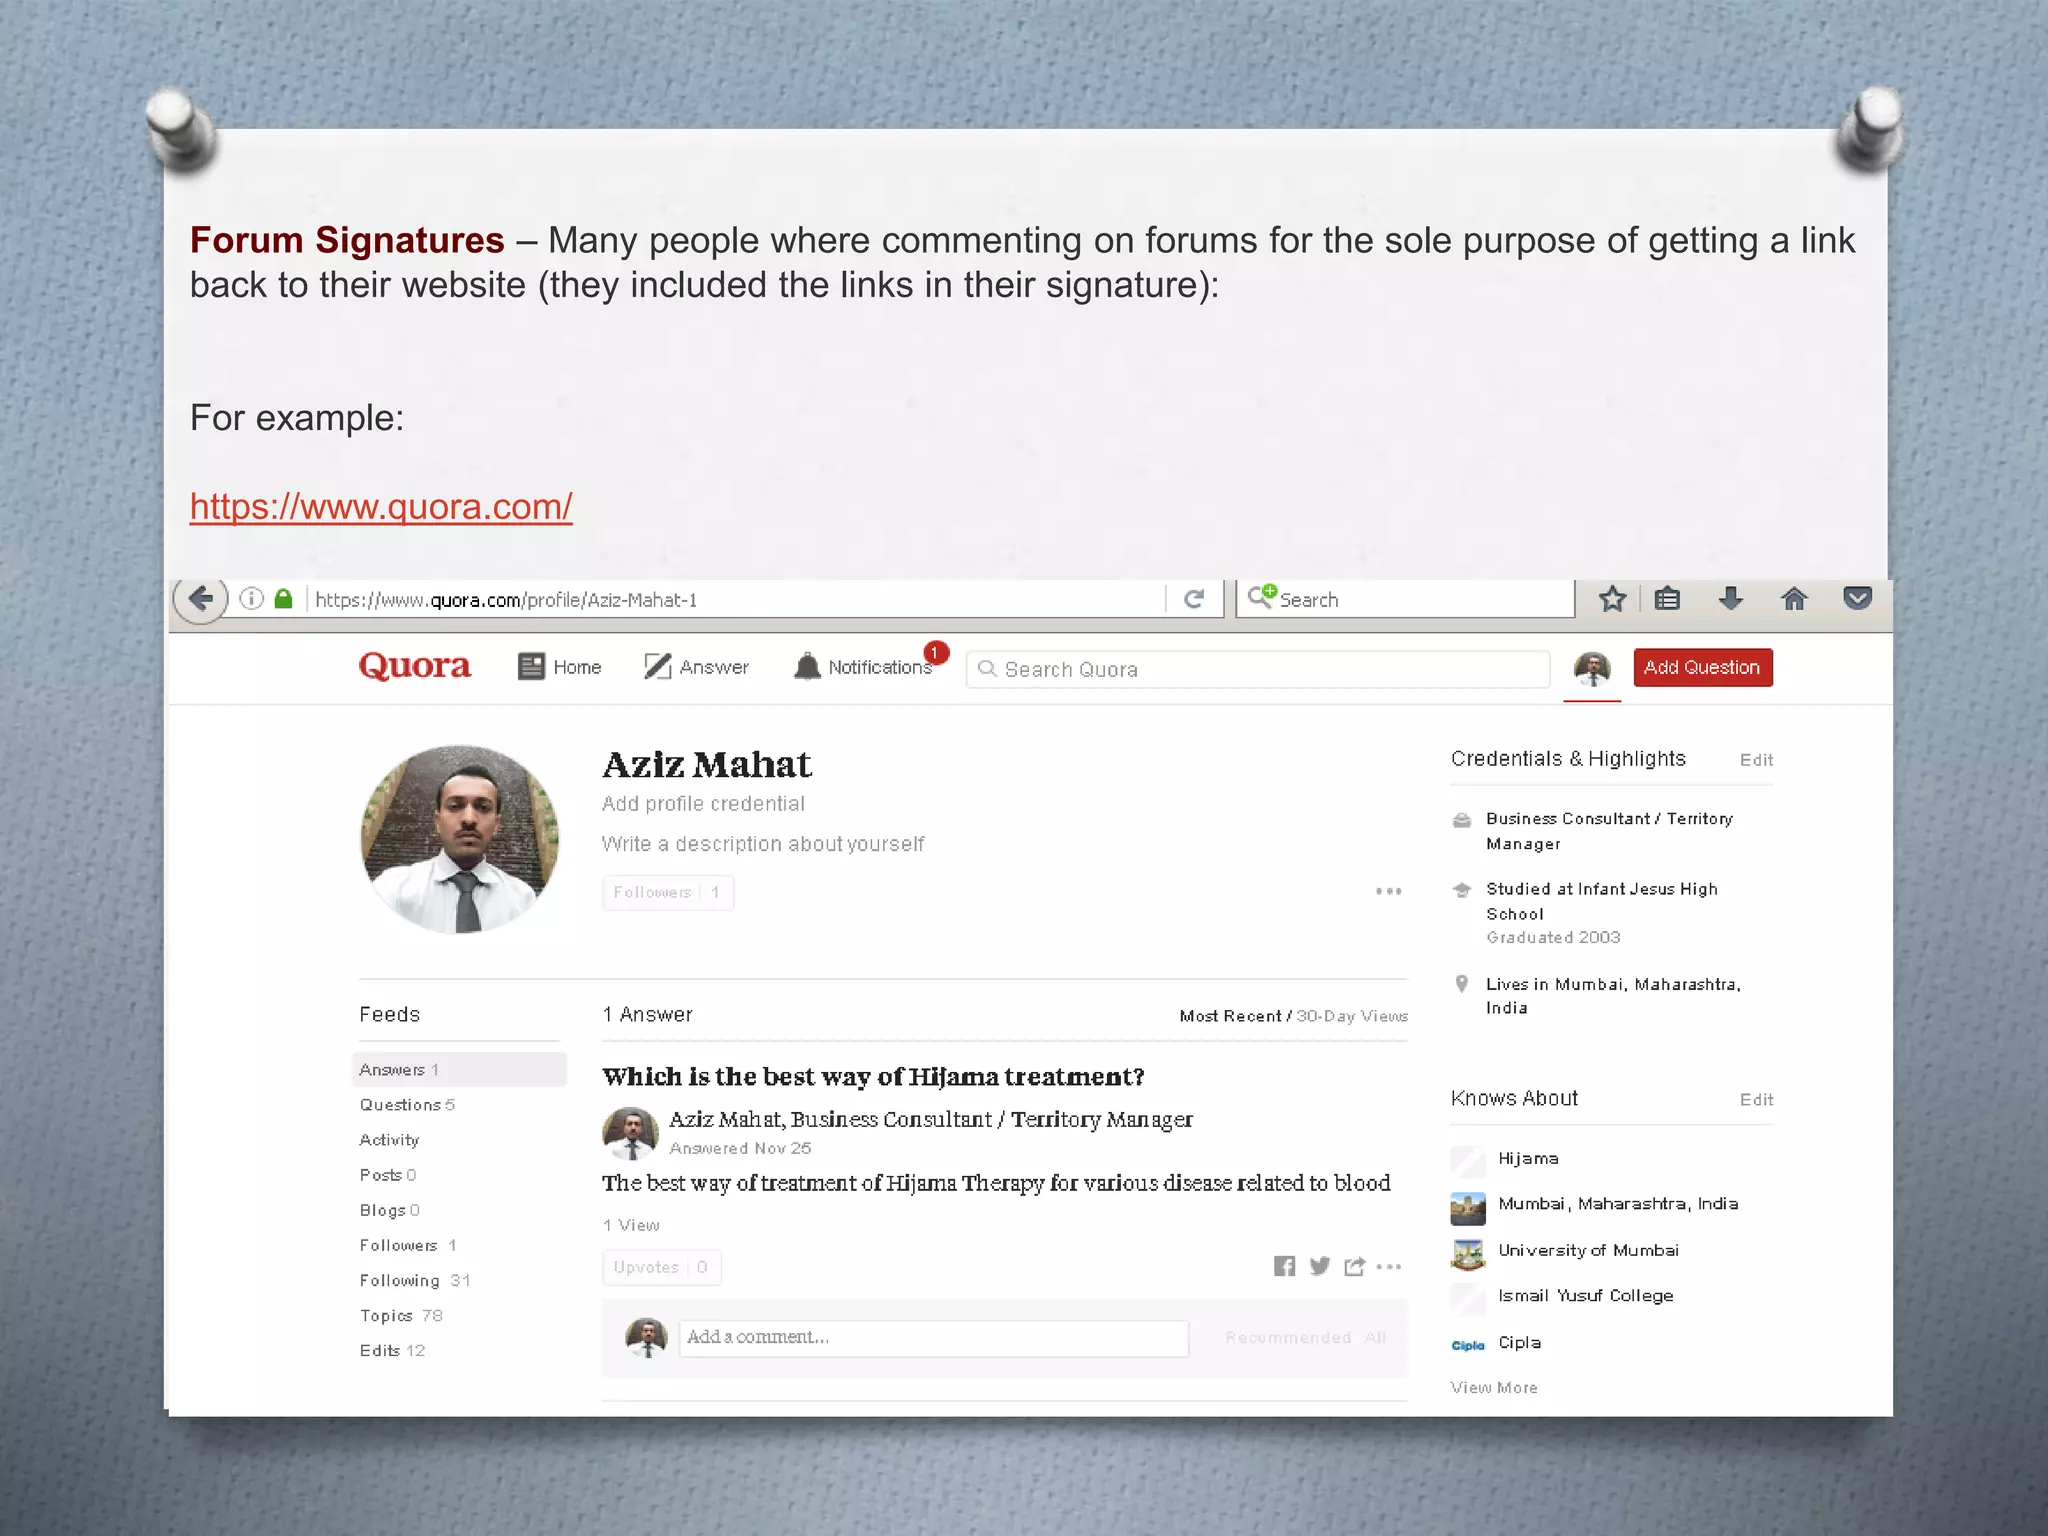Viewport: 2048px width, 1536px height.
Task: Click the Followers 1 button under the name
Action: pos(668,892)
